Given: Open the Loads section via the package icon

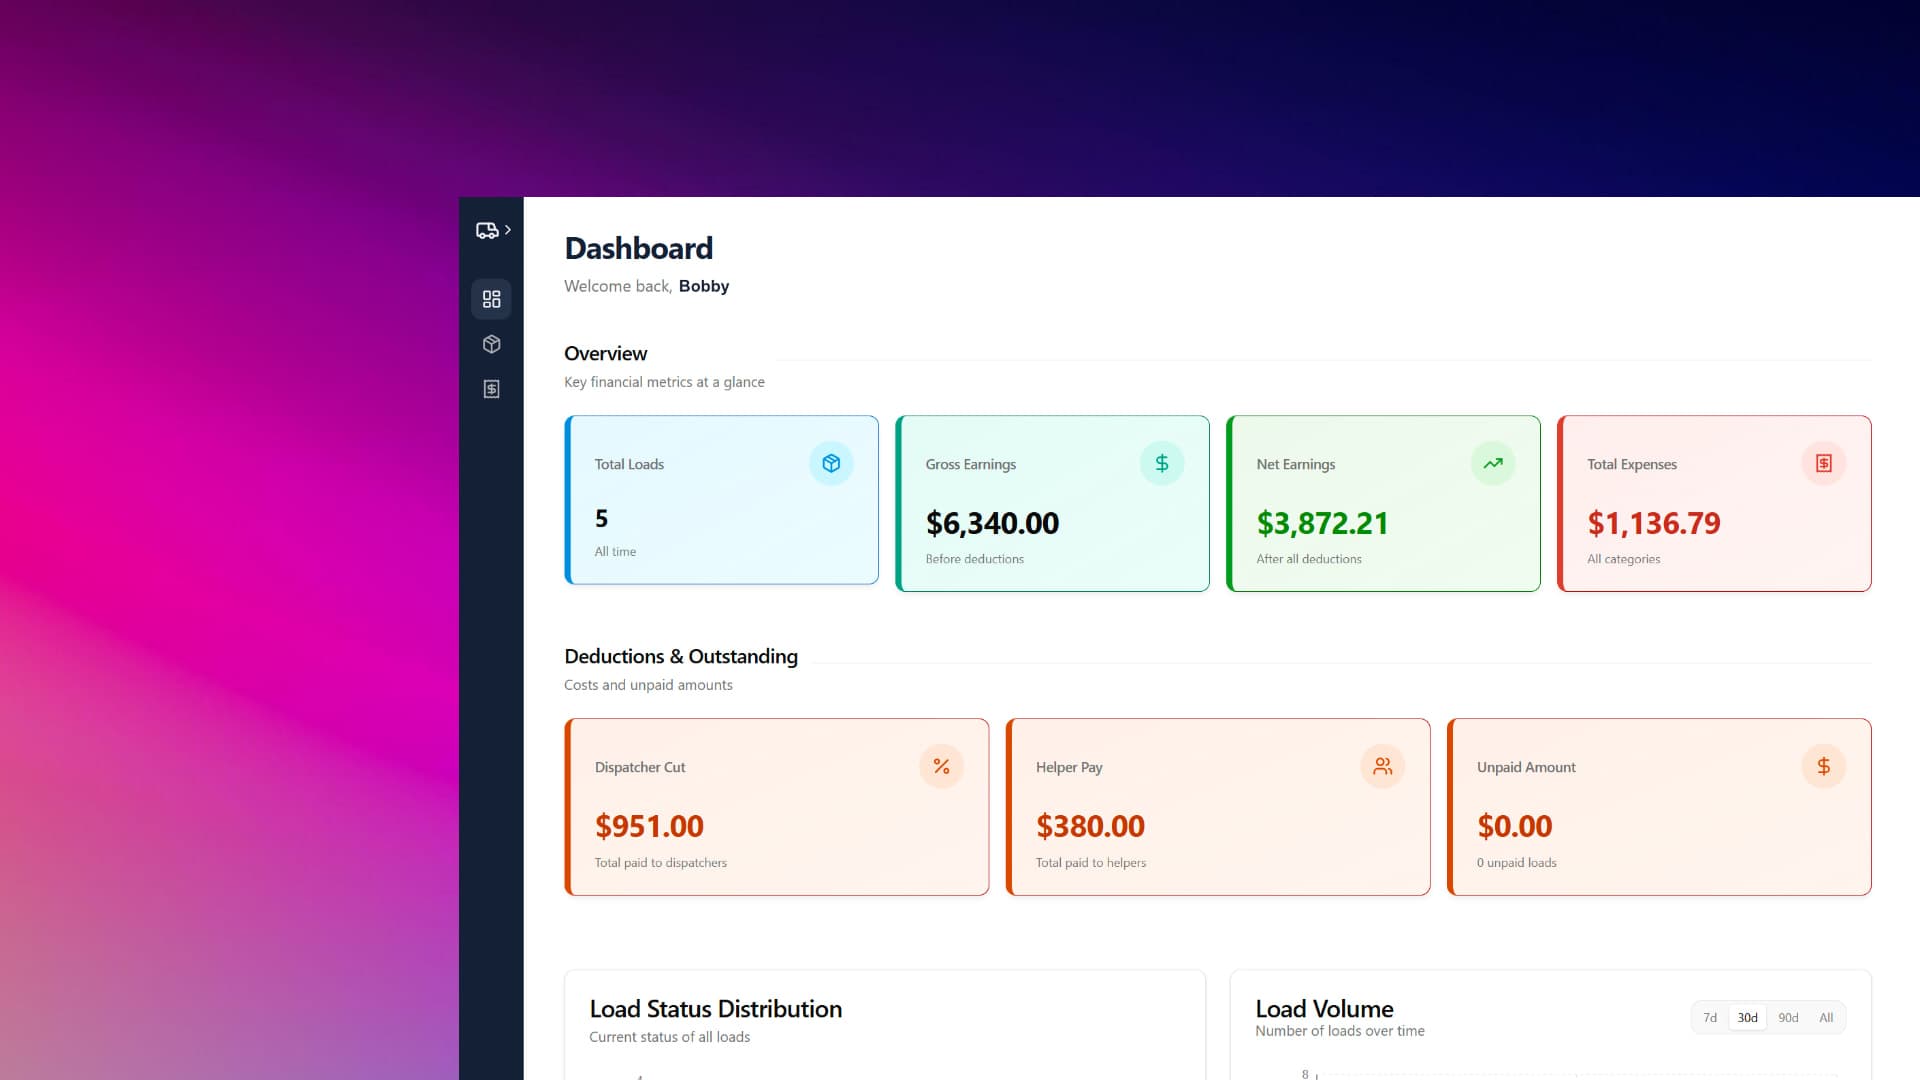Looking at the screenshot, I should pos(491,343).
